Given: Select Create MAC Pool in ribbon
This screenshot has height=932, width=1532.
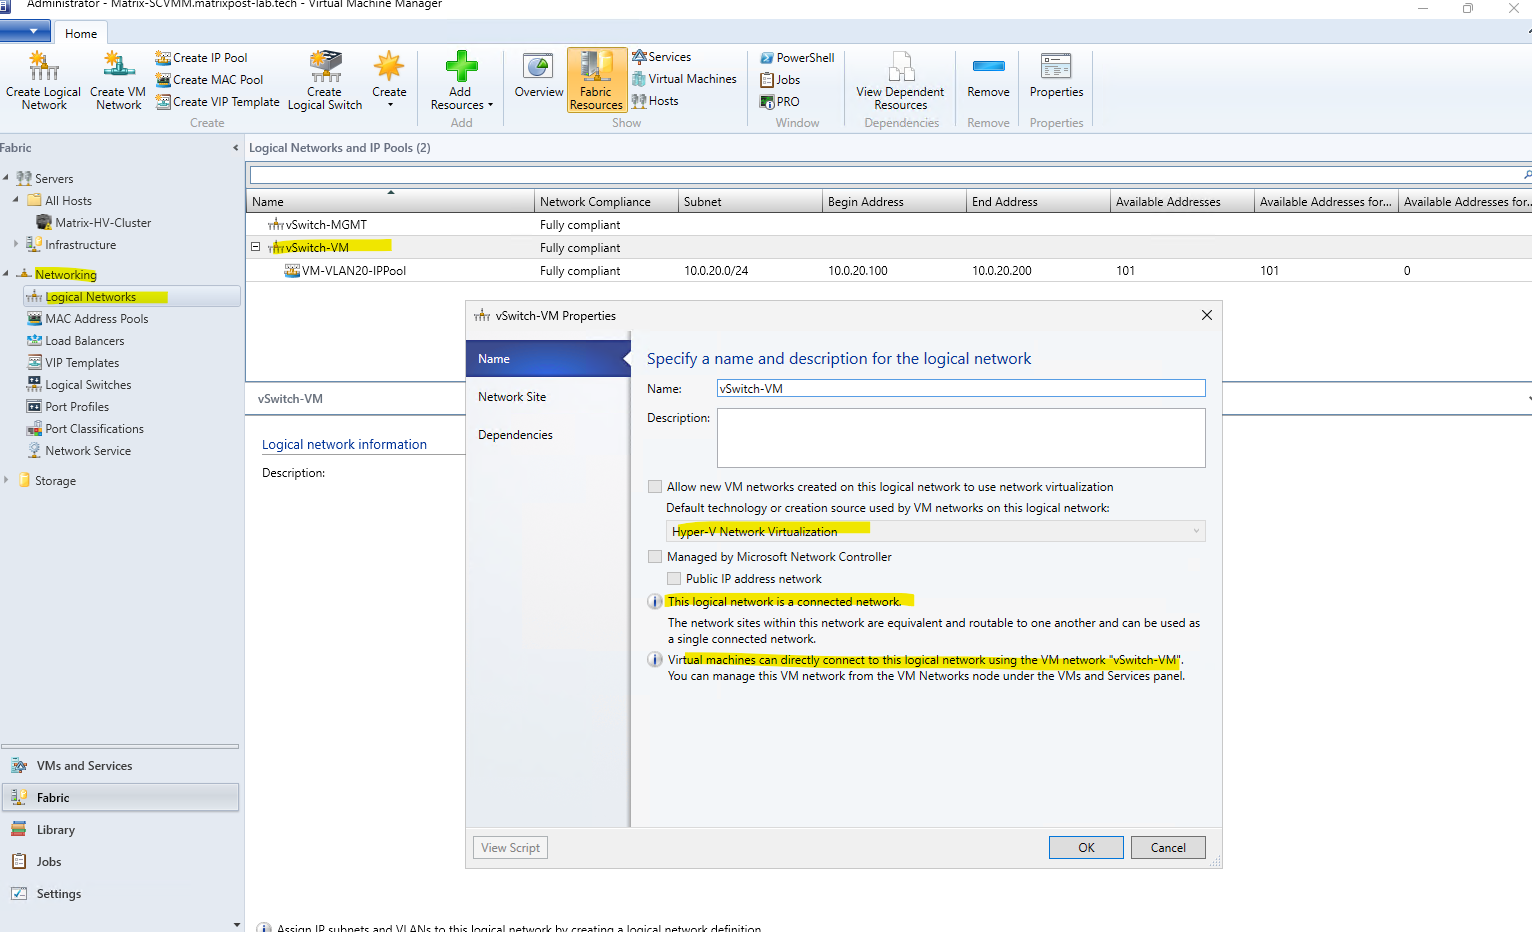Looking at the screenshot, I should click(209, 80).
